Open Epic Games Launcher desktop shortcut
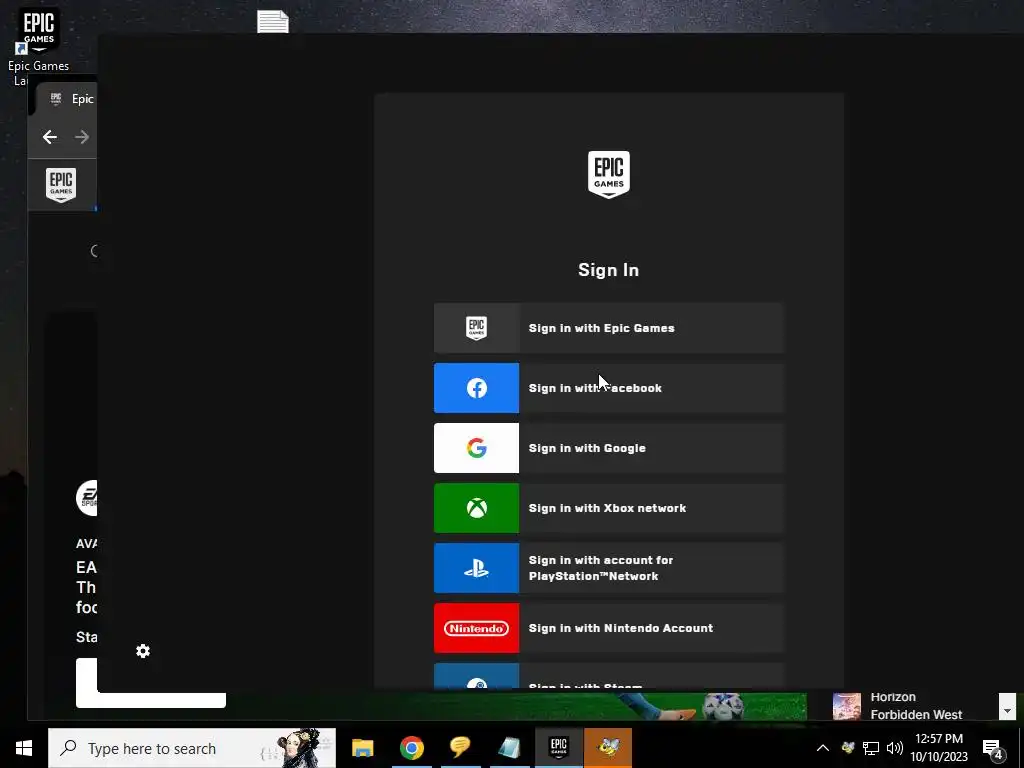This screenshot has width=1024, height=768. click(39, 46)
